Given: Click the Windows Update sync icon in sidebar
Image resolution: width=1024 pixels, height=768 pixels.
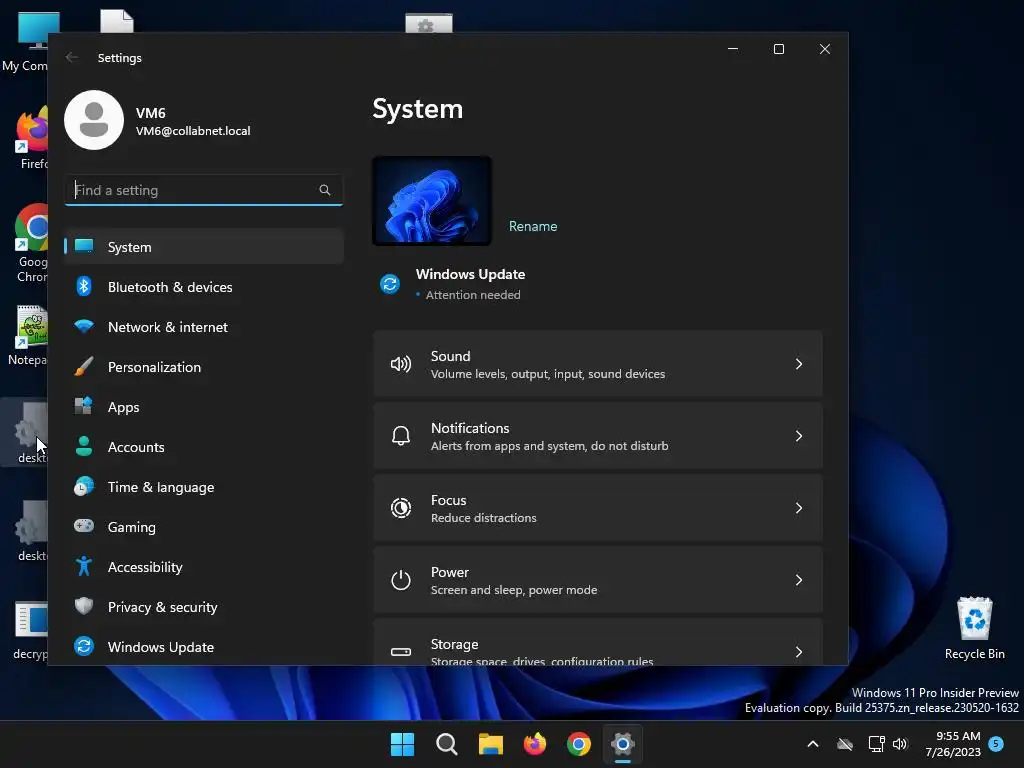Looking at the screenshot, I should pyautogui.click(x=84, y=646).
